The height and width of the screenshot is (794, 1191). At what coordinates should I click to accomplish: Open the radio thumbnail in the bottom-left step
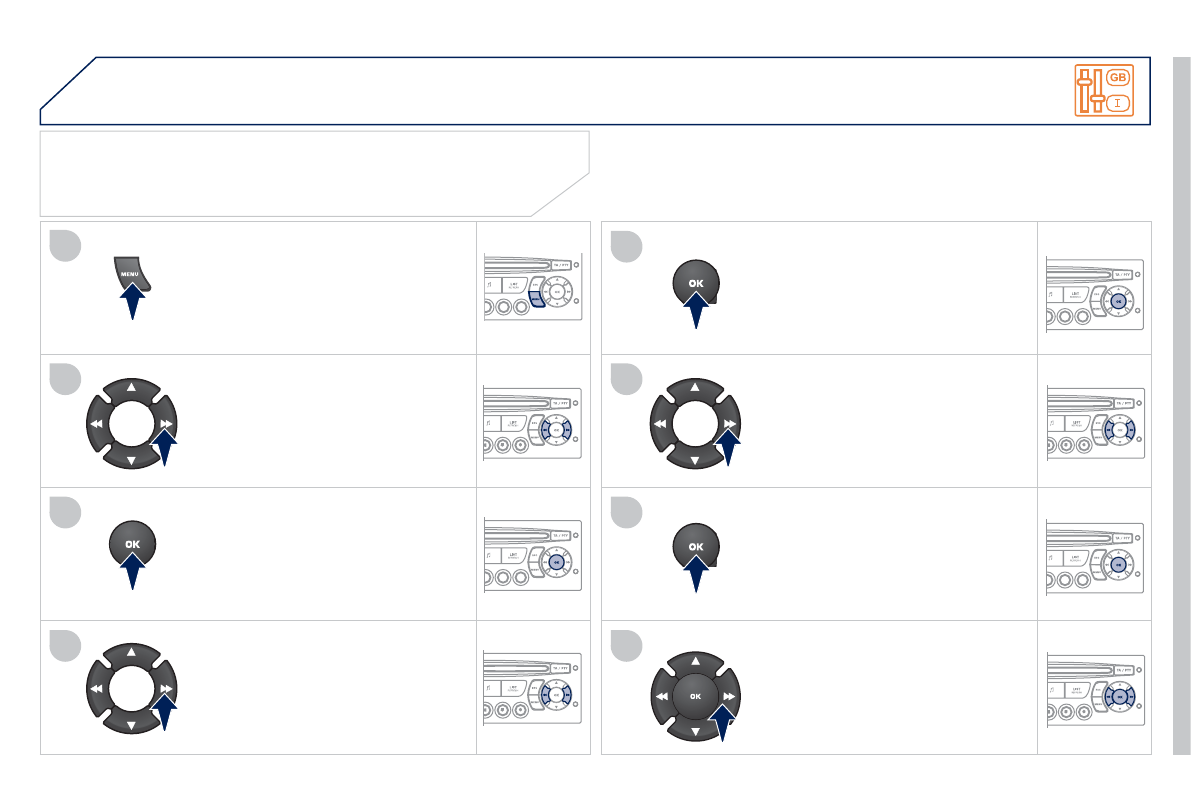533,688
